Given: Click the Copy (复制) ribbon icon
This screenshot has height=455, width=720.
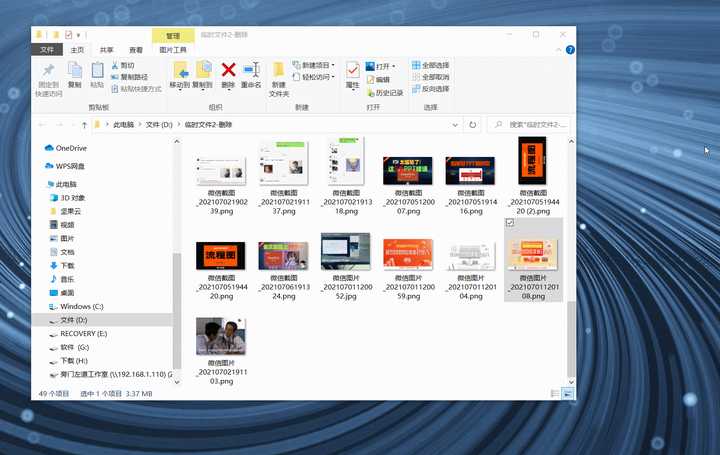Looking at the screenshot, I should coord(74,75).
